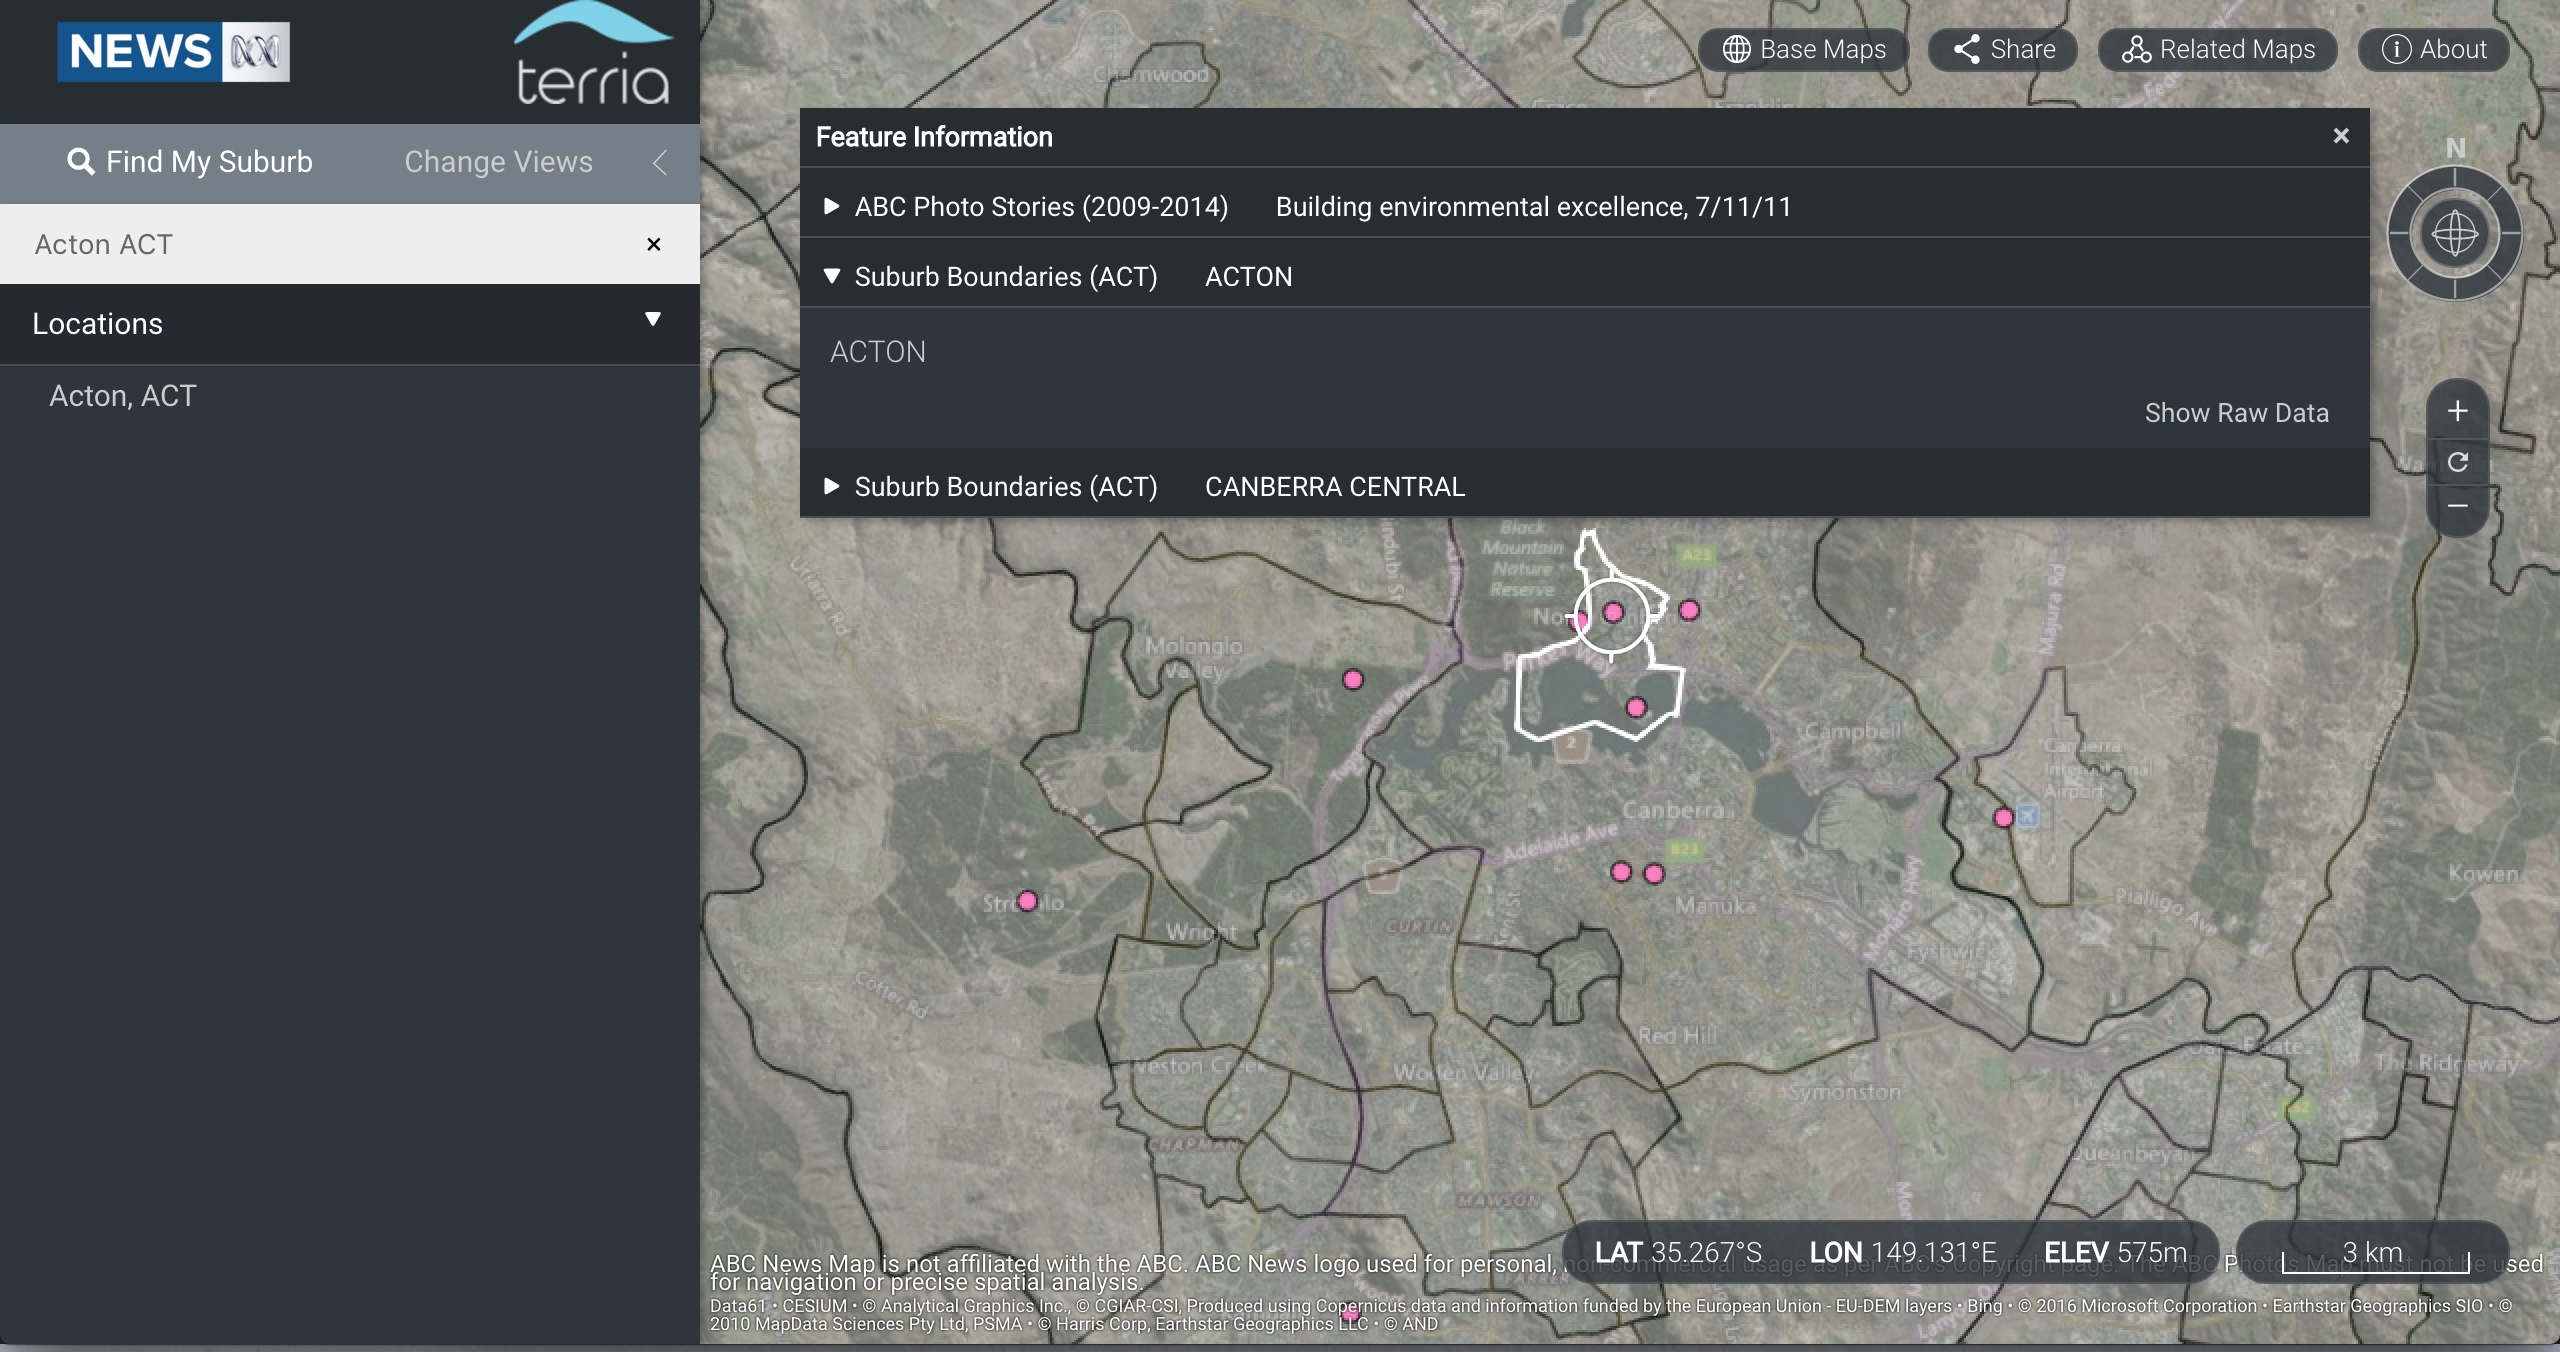Open the Base Maps menu
Screen dimensions: 2560x1352
[x=1804, y=49]
